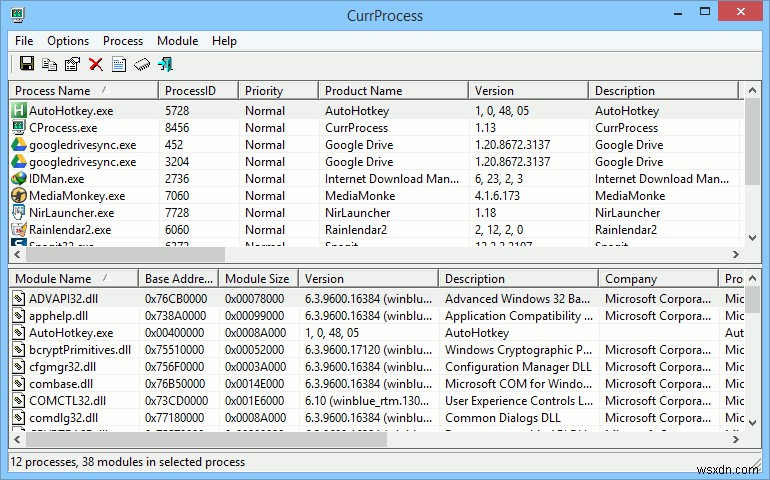Open the Process menu
Screen dimensions: 770x480
coord(123,41)
